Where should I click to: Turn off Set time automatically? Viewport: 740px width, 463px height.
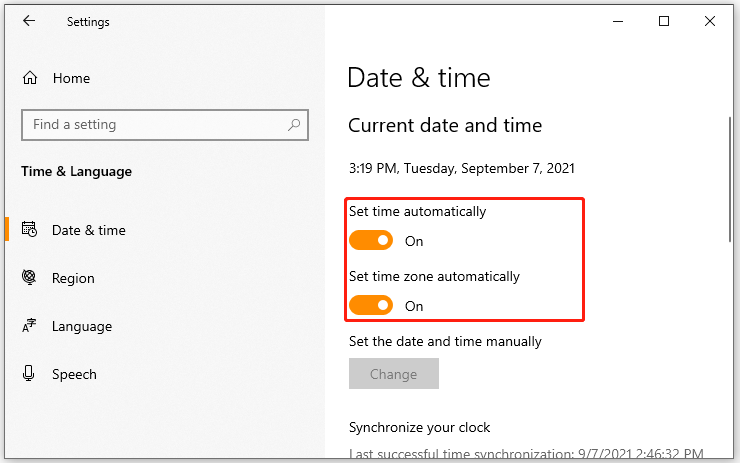371,240
